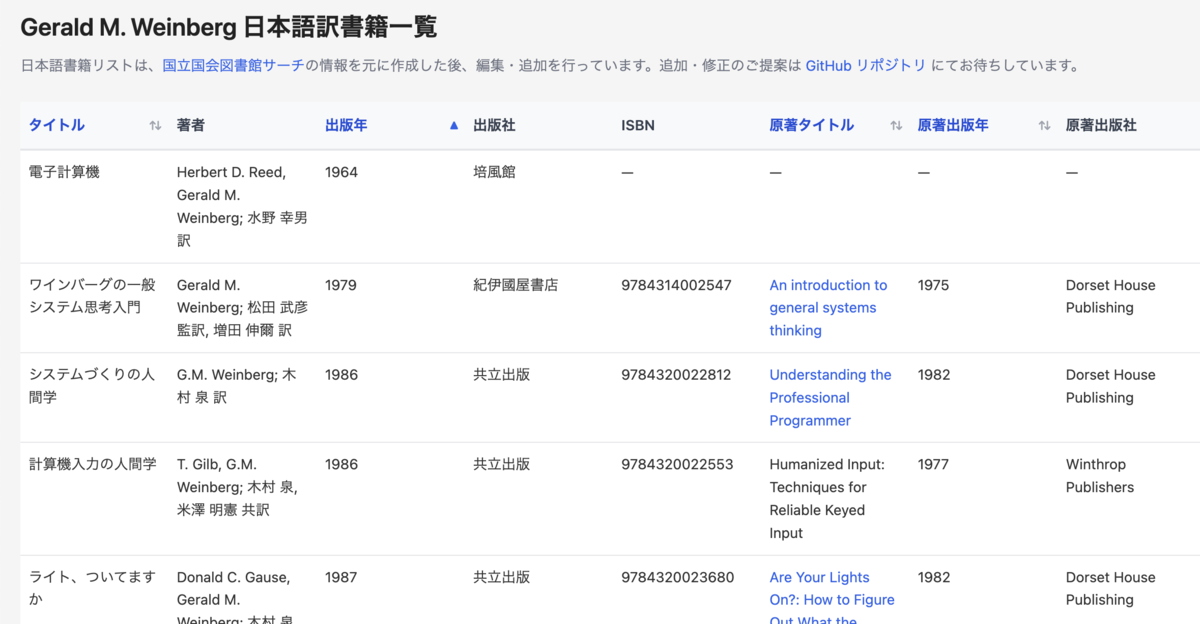Click year 1986 in 計算機入力の人間学 row
The image size is (1200, 624).
[x=341, y=464]
